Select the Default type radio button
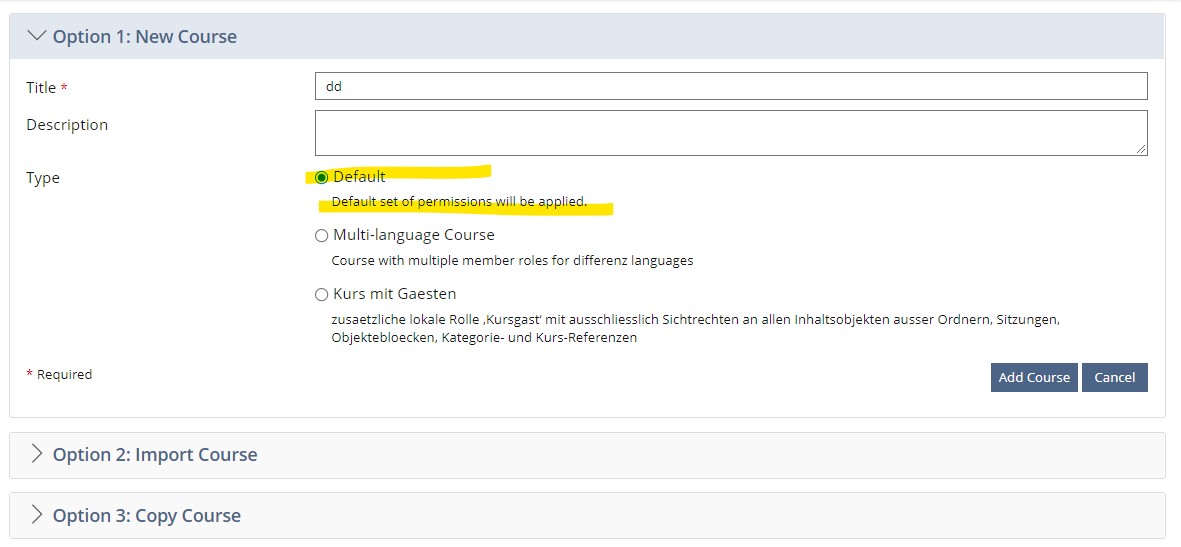The height and width of the screenshot is (547, 1181). click(321, 178)
